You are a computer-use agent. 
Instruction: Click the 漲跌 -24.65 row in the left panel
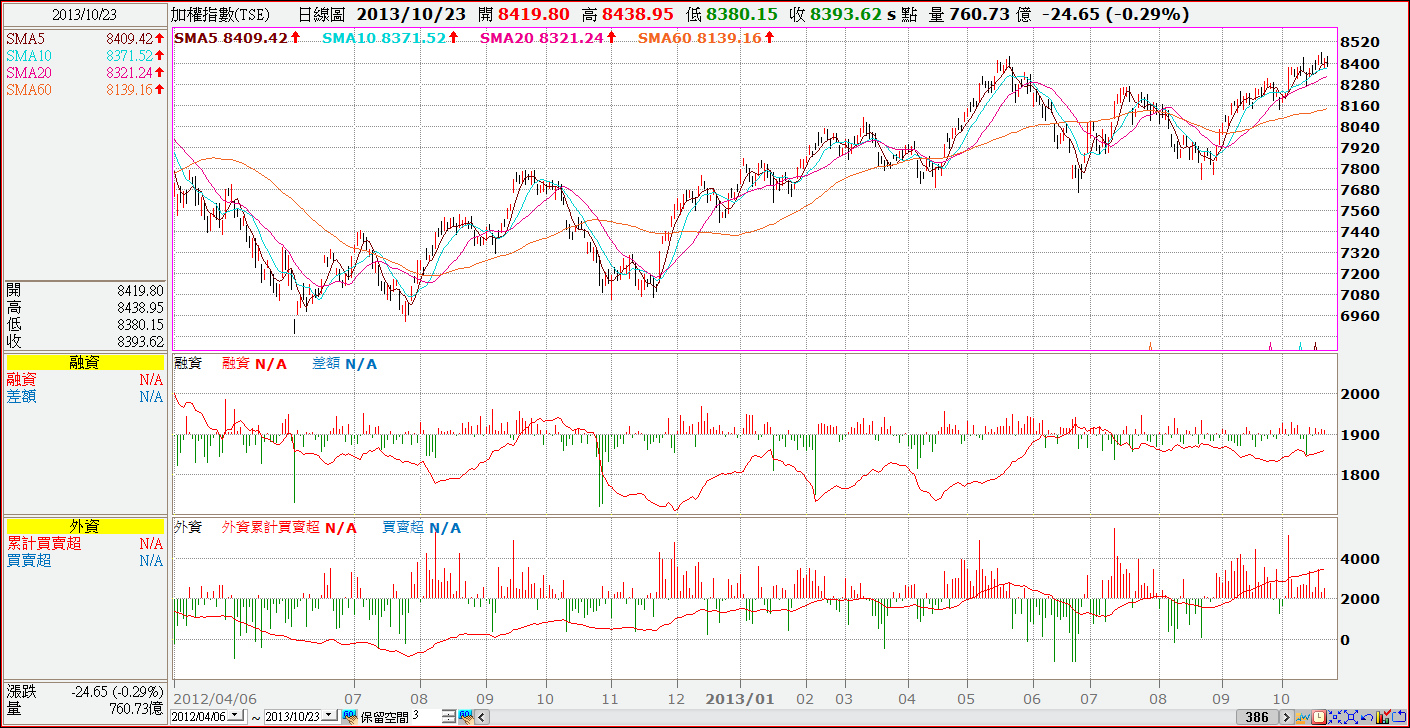click(84, 691)
